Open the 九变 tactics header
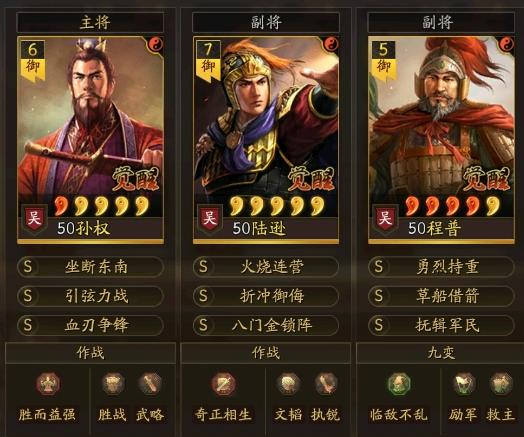 (441, 353)
